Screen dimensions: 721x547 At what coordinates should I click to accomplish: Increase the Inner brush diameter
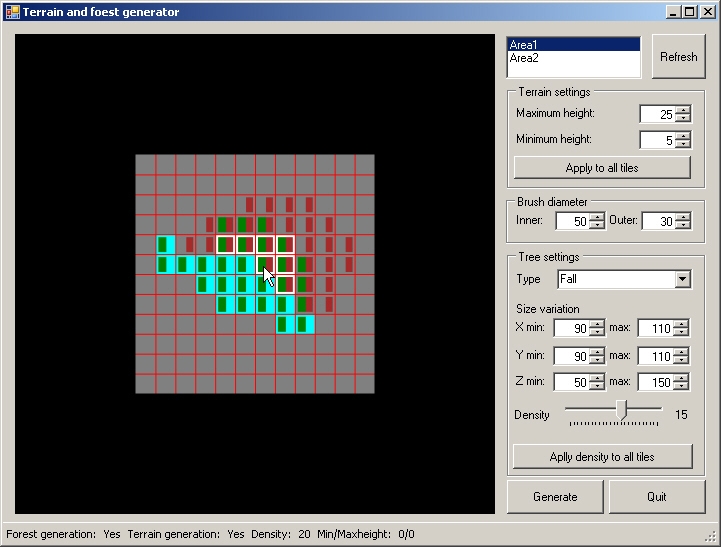pyautogui.click(x=597, y=216)
